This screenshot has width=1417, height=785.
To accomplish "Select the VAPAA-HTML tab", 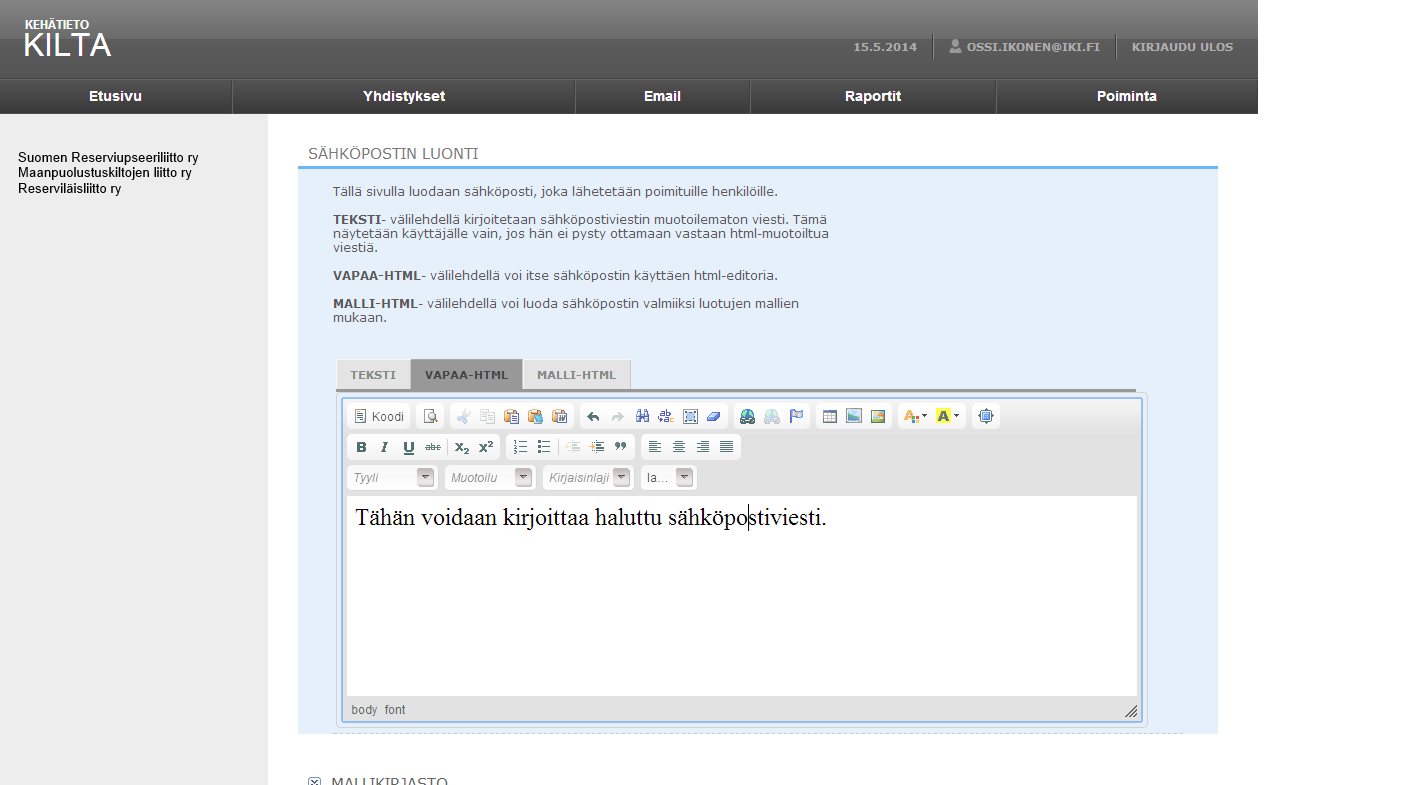I will point(466,375).
